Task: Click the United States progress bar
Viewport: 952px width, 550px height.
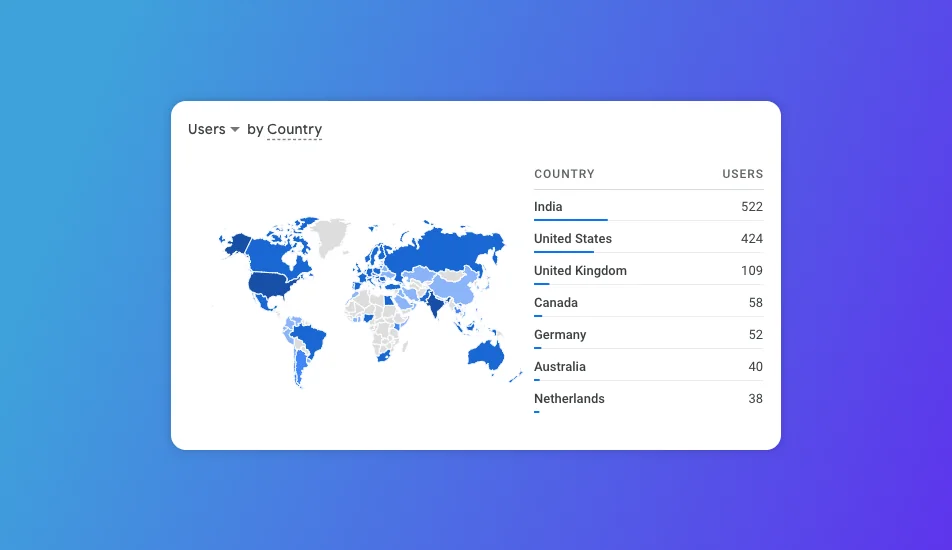Action: click(x=563, y=252)
